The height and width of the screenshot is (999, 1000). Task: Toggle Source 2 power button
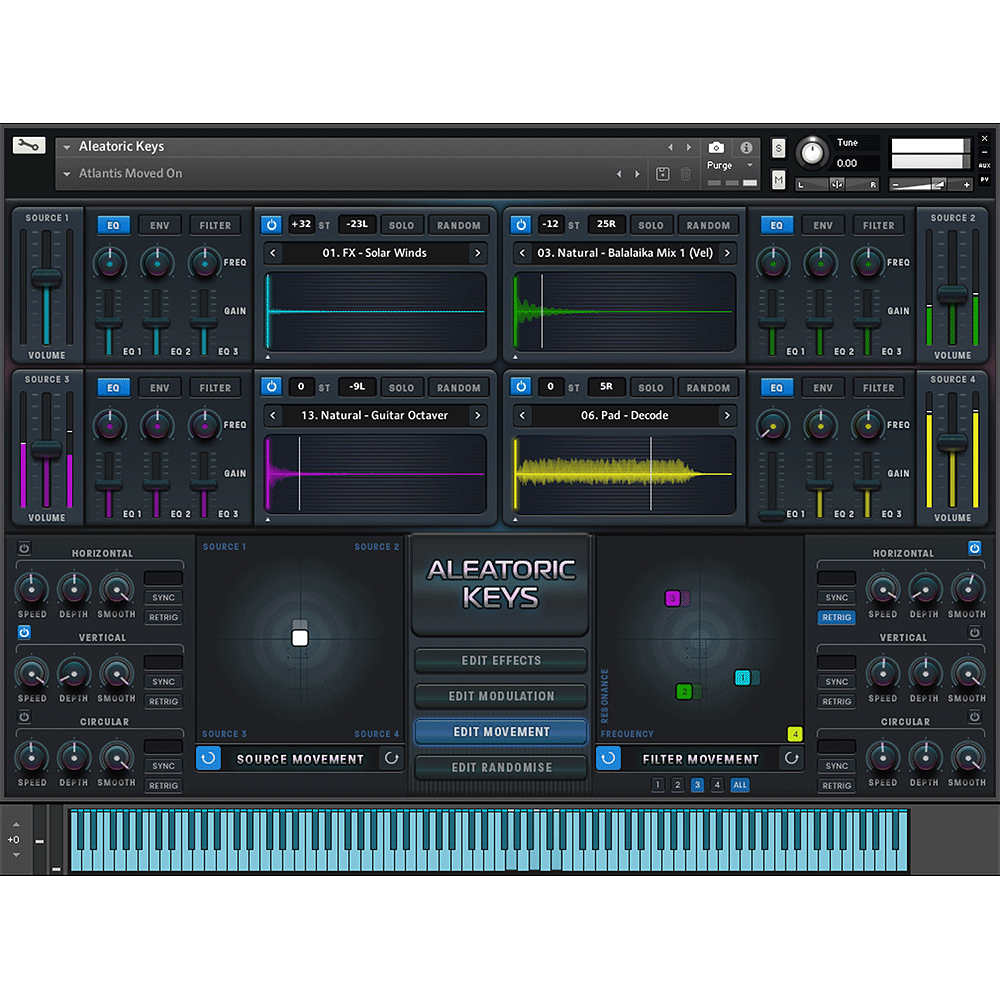coord(520,225)
